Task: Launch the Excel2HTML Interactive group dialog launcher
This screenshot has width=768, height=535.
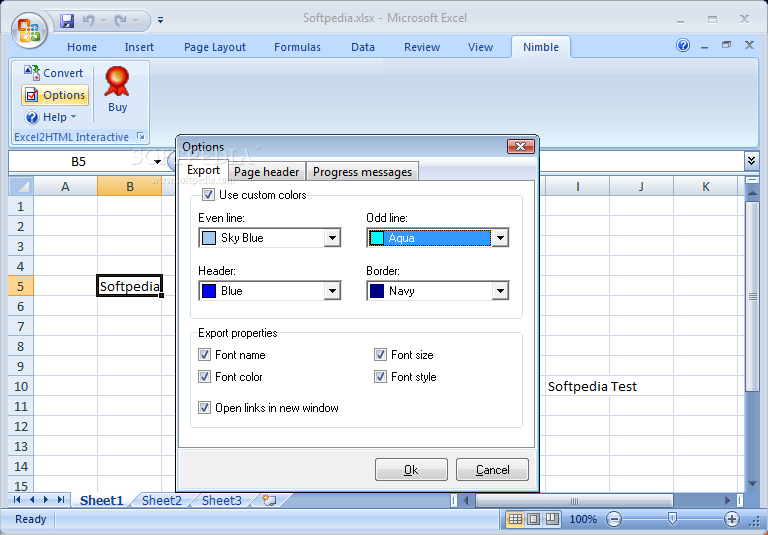Action: [x=141, y=136]
